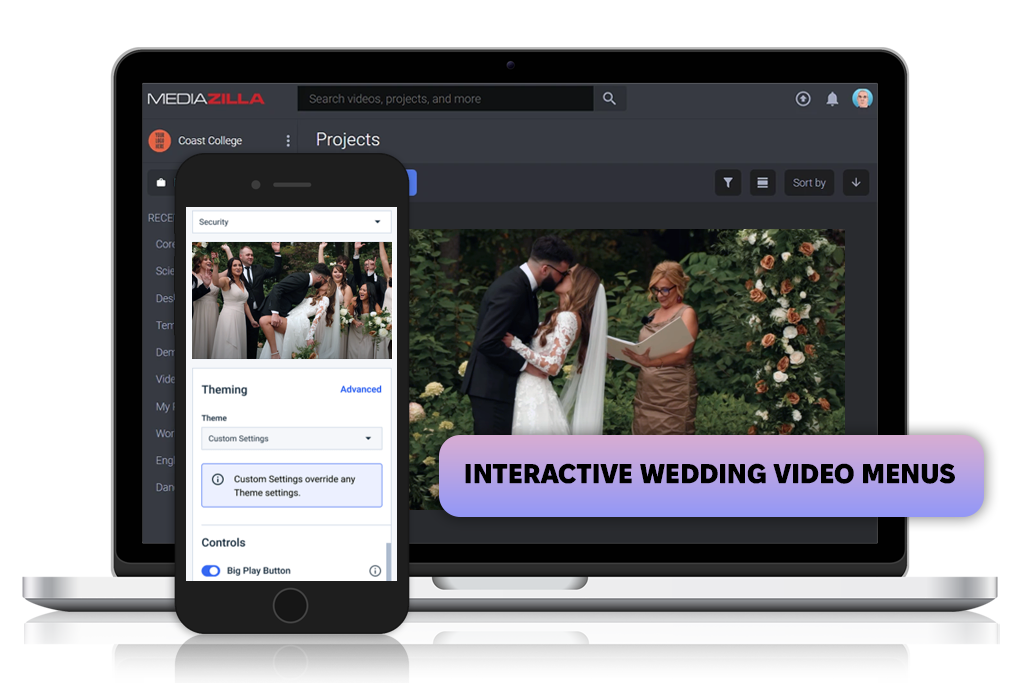This screenshot has height=683, width=1024.
Task: Toggle the Big Play Button switch
Action: [x=211, y=571]
